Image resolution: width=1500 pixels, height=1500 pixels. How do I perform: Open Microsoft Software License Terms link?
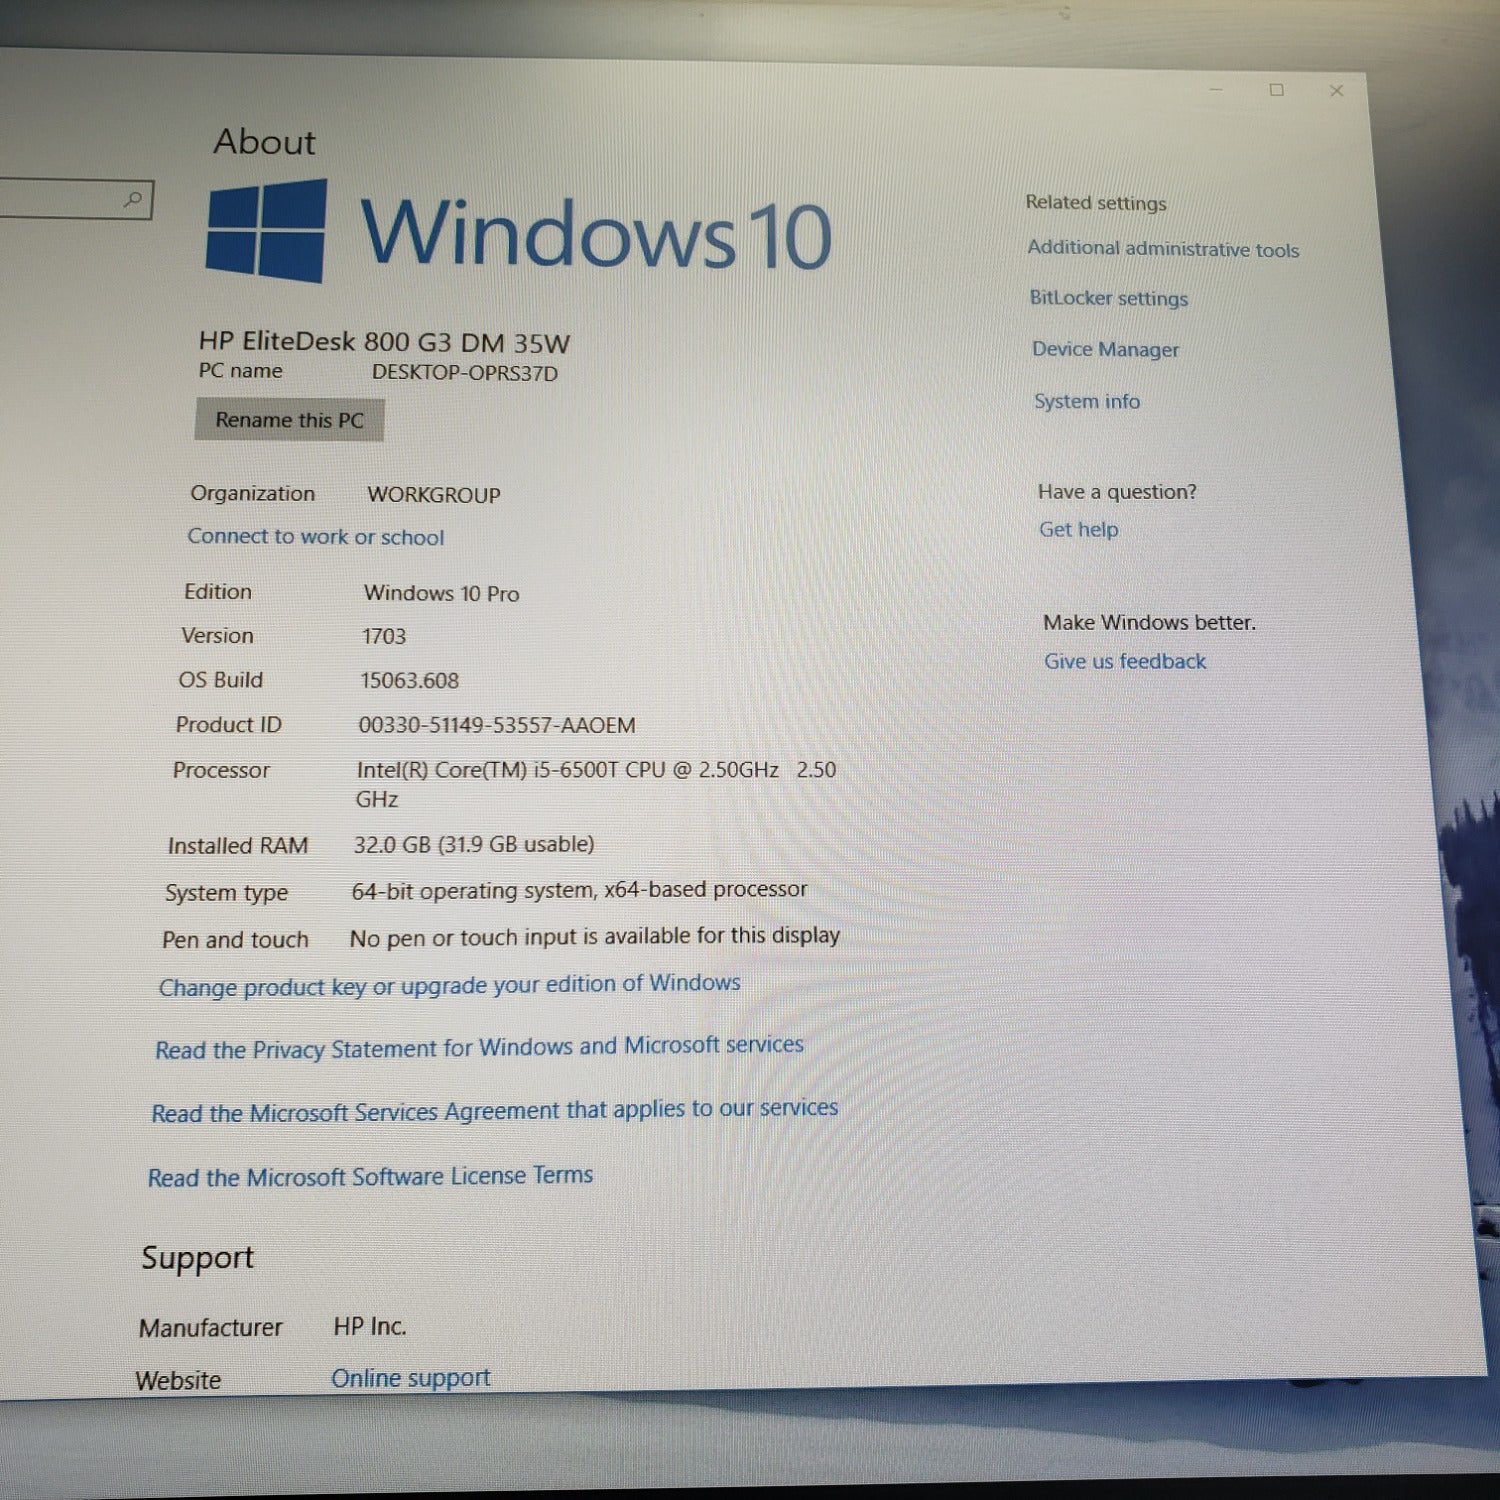pyautogui.click(x=370, y=1176)
